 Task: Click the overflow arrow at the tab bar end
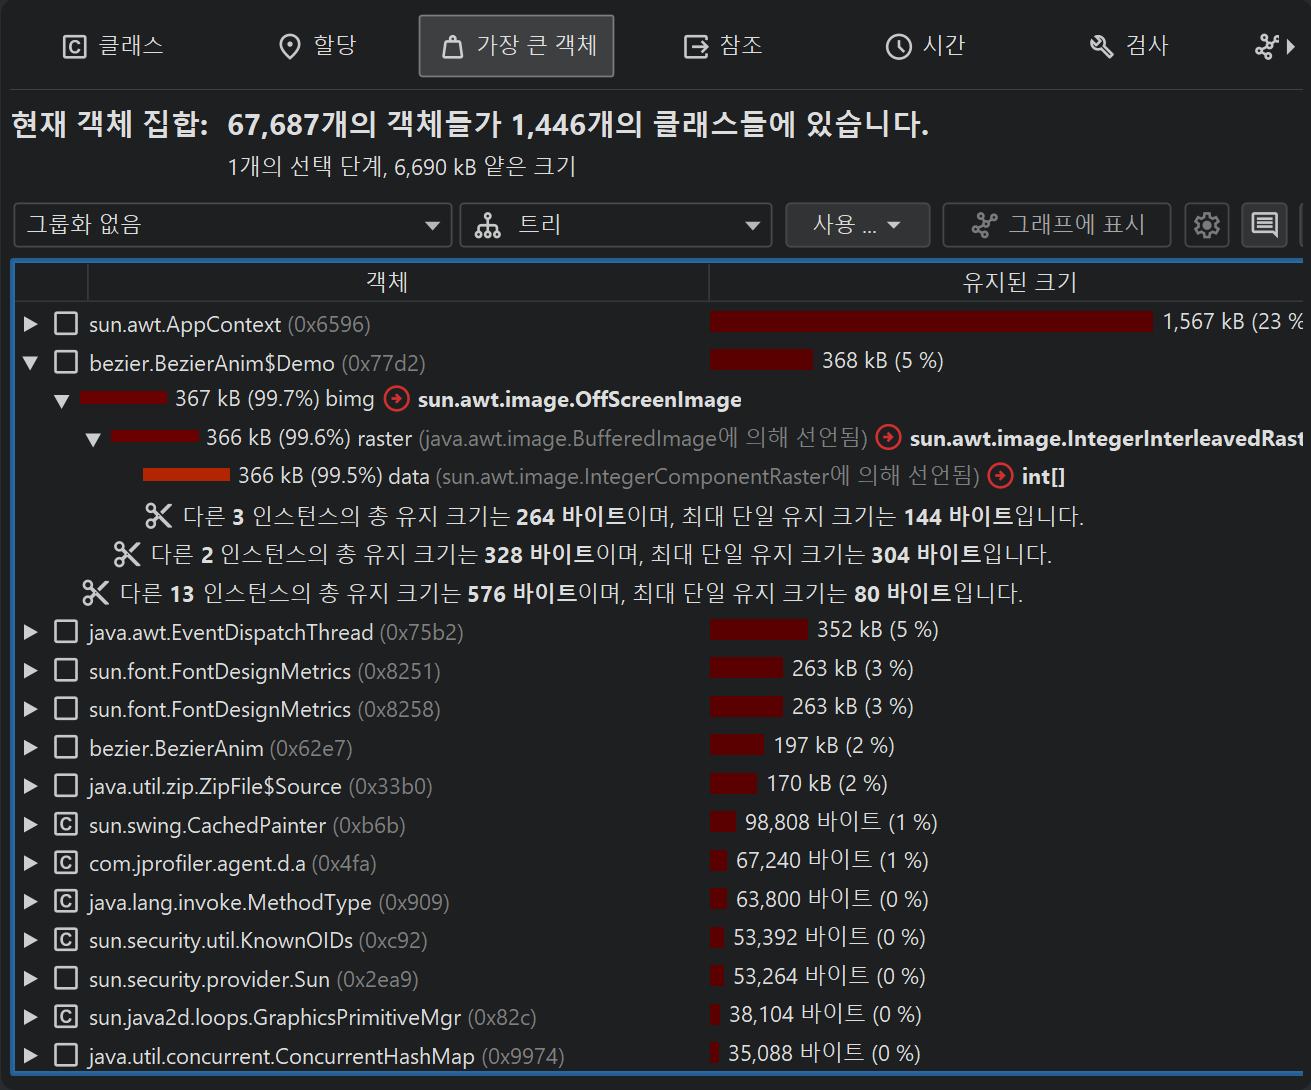click(1290, 46)
